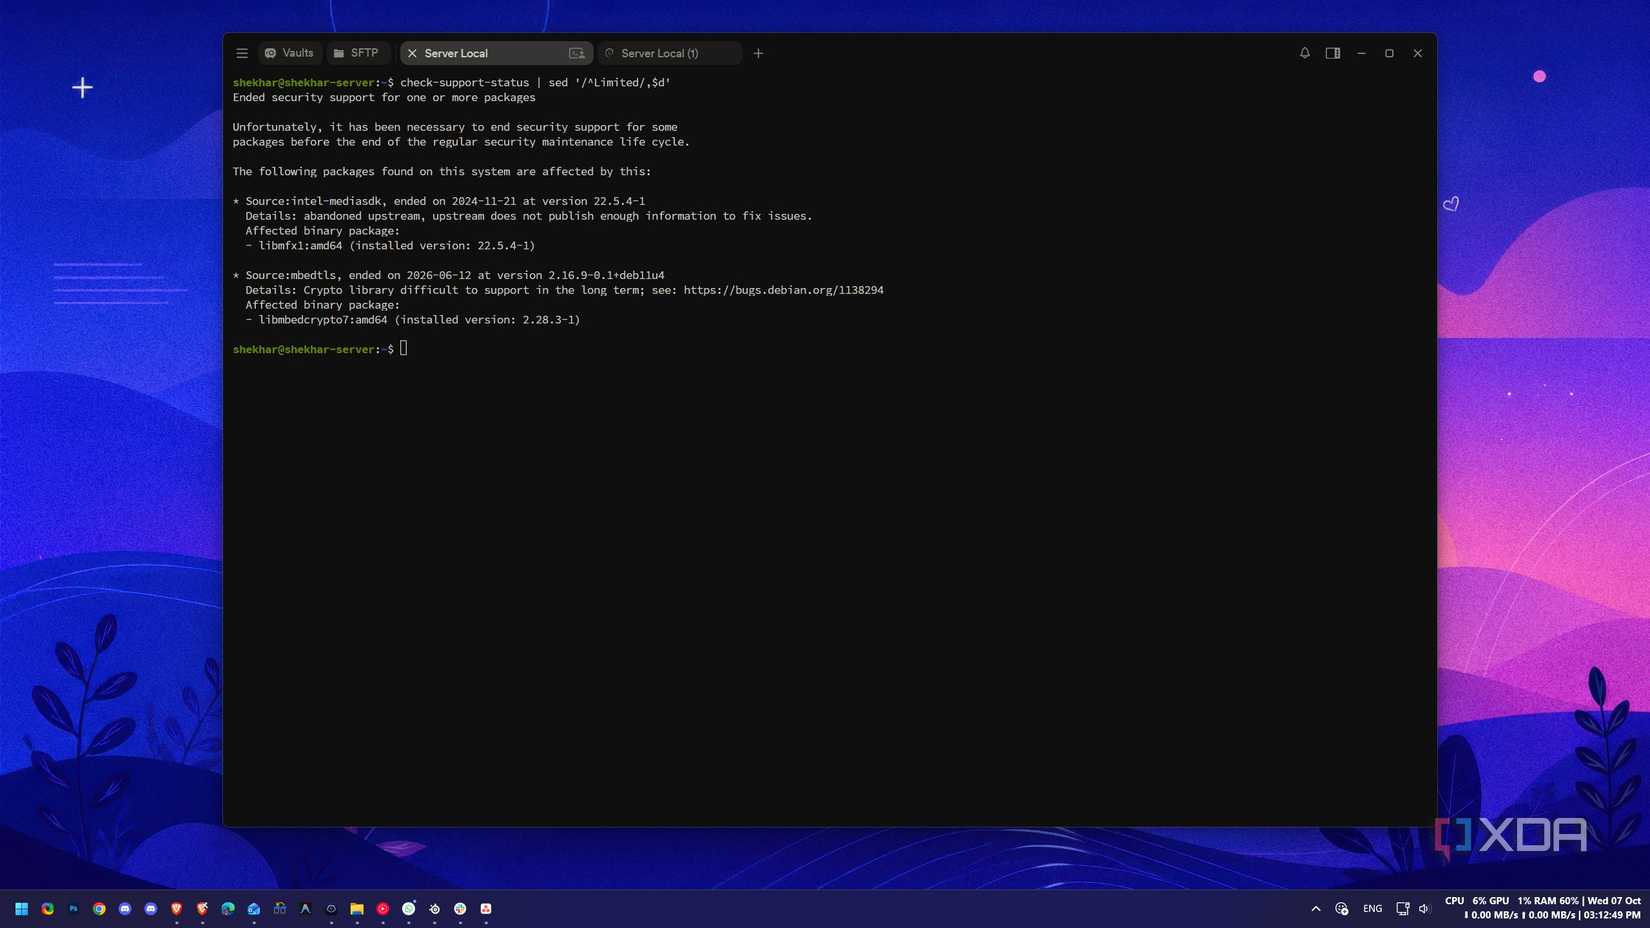Screen dimensions: 1650x928
Task: Click the emoji tray icon
Action: [1342, 909]
